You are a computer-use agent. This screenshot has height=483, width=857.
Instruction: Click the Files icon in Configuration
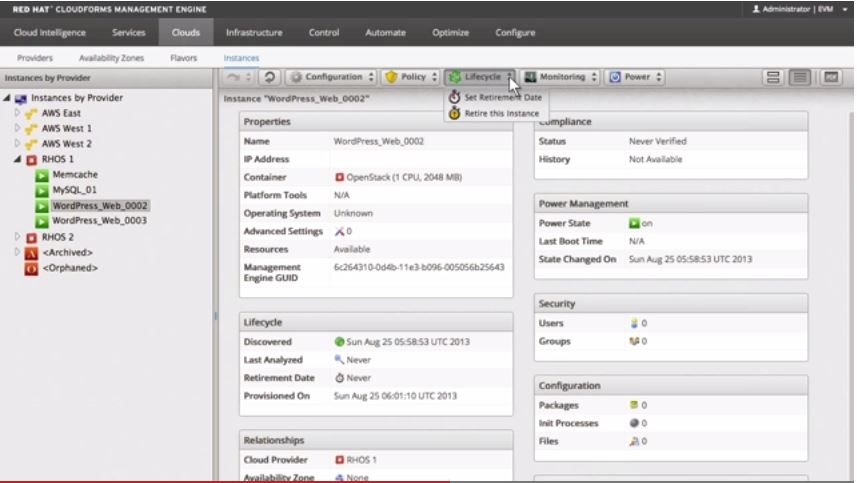(x=634, y=441)
